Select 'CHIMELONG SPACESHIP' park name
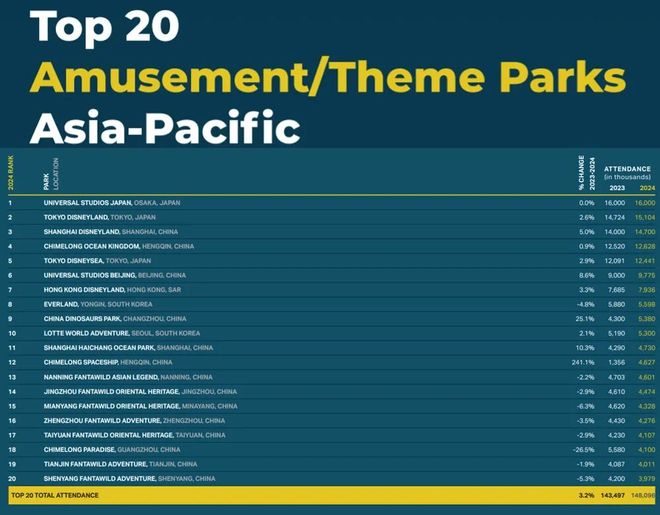Screen dimensions: 660x515 (x=81, y=362)
